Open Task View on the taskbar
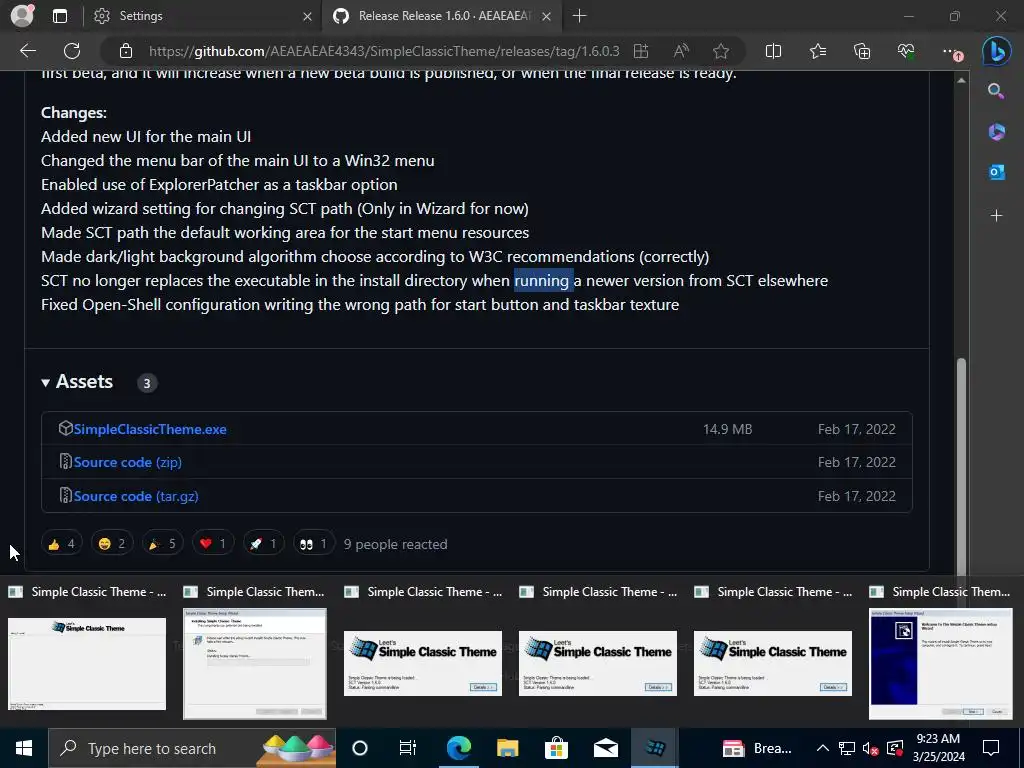This screenshot has height=768, width=1024. pyautogui.click(x=408, y=748)
